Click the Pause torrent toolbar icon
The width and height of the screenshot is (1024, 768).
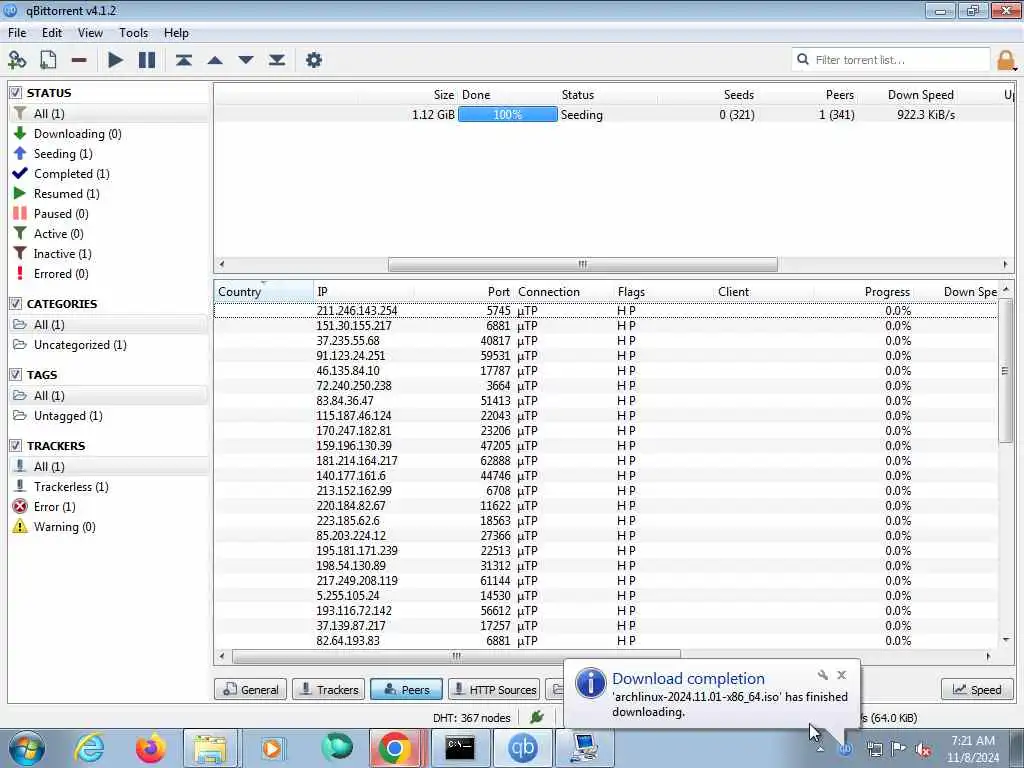147,60
